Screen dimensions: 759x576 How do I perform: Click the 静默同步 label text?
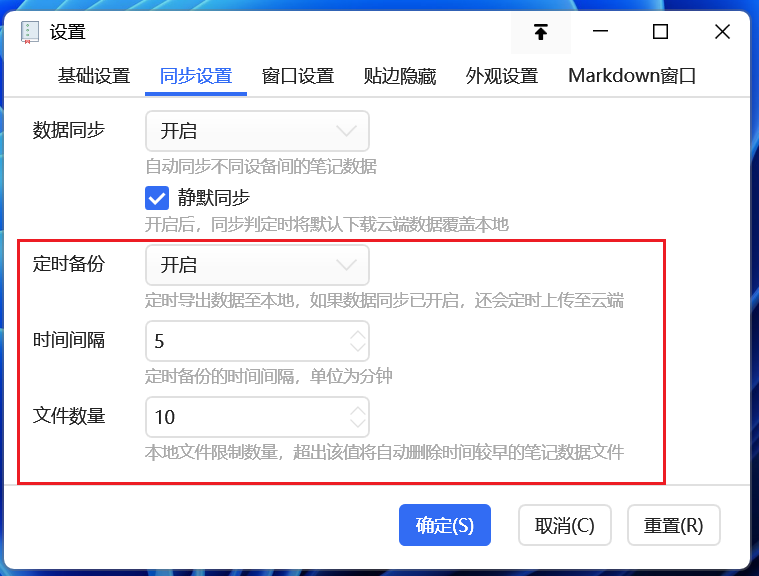click(213, 198)
